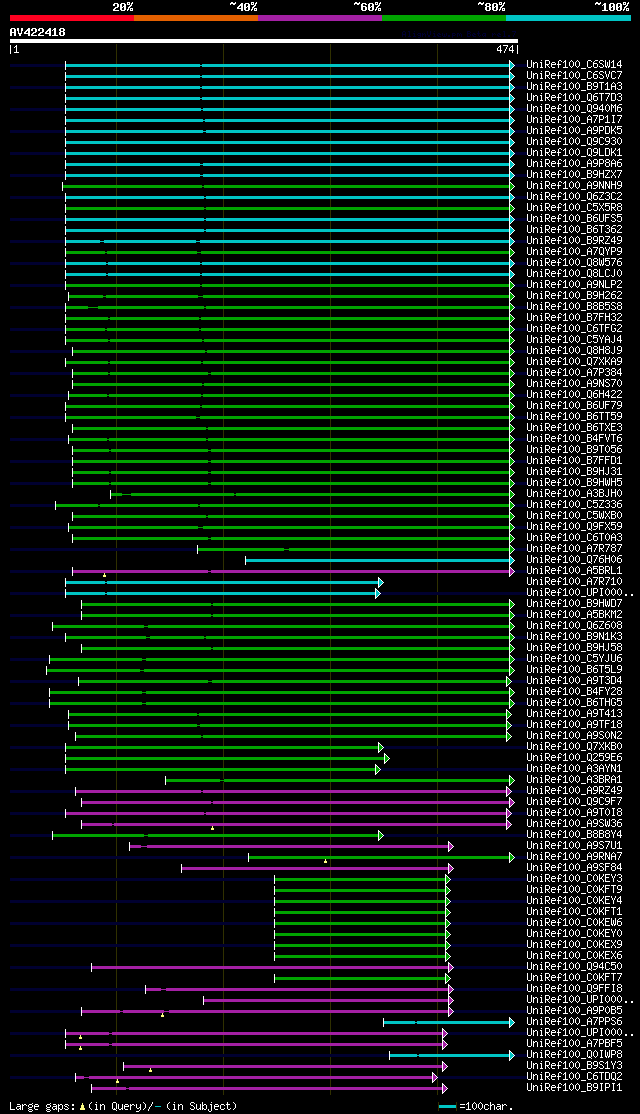Select the label UniRef100_C5Z336
The width and height of the screenshot is (640, 1114).
click(x=575, y=505)
